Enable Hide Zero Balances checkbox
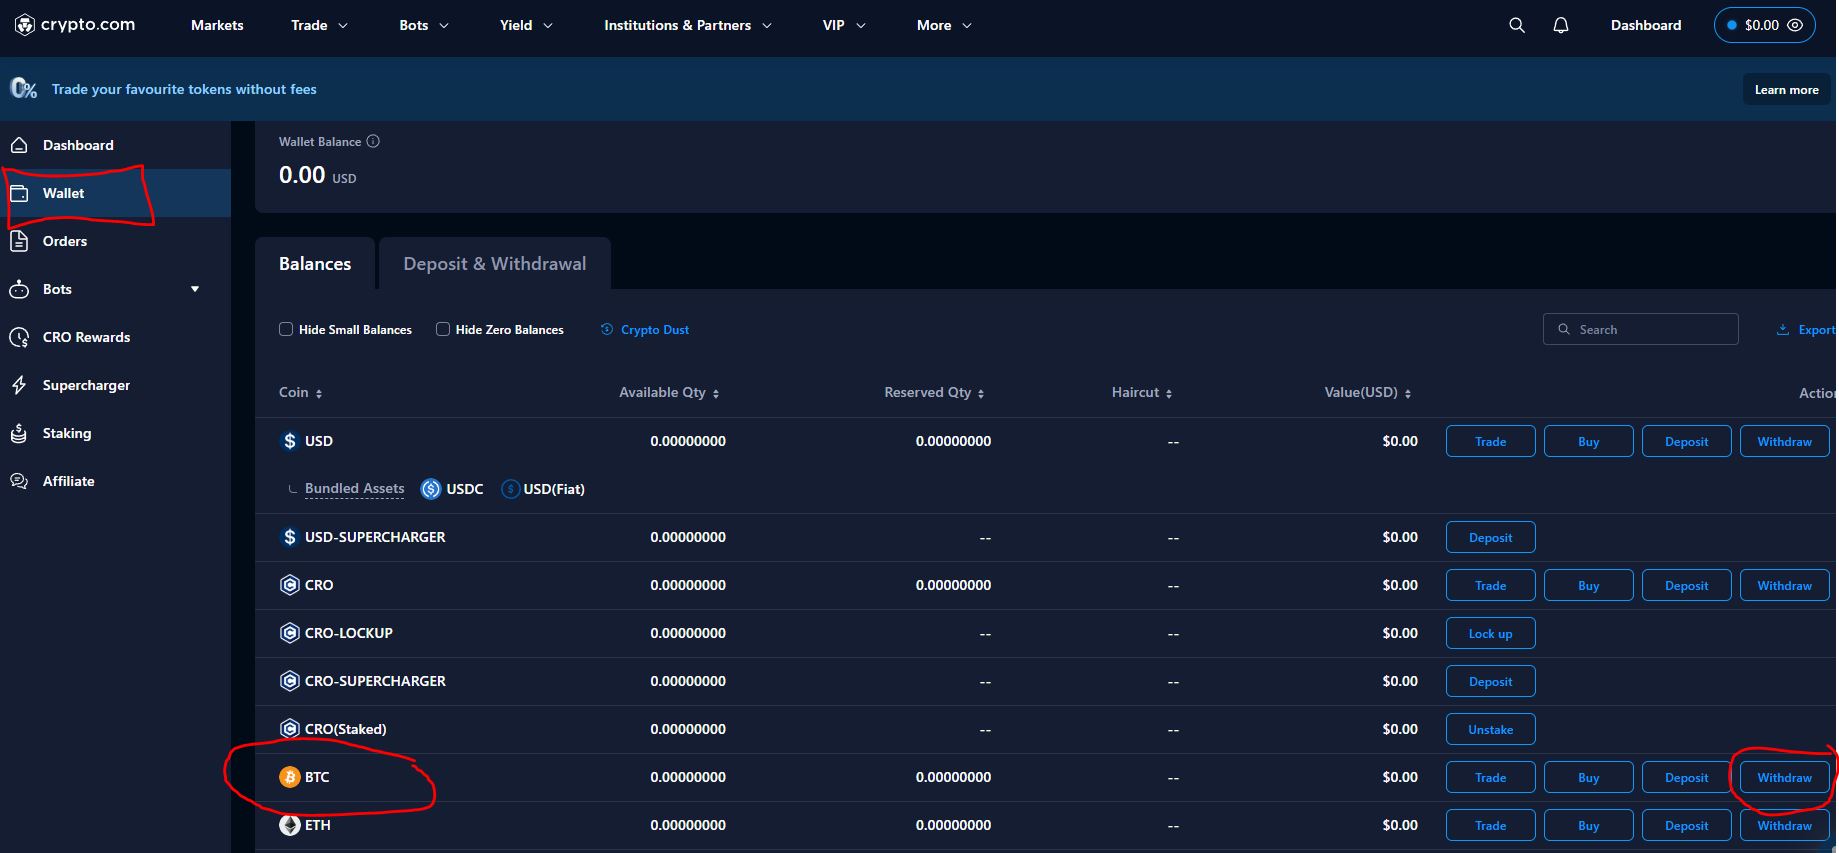This screenshot has width=1839, height=853. 443,329
